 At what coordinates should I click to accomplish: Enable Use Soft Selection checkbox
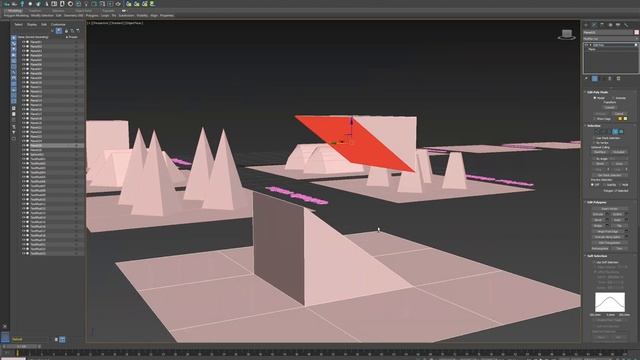click(x=594, y=262)
